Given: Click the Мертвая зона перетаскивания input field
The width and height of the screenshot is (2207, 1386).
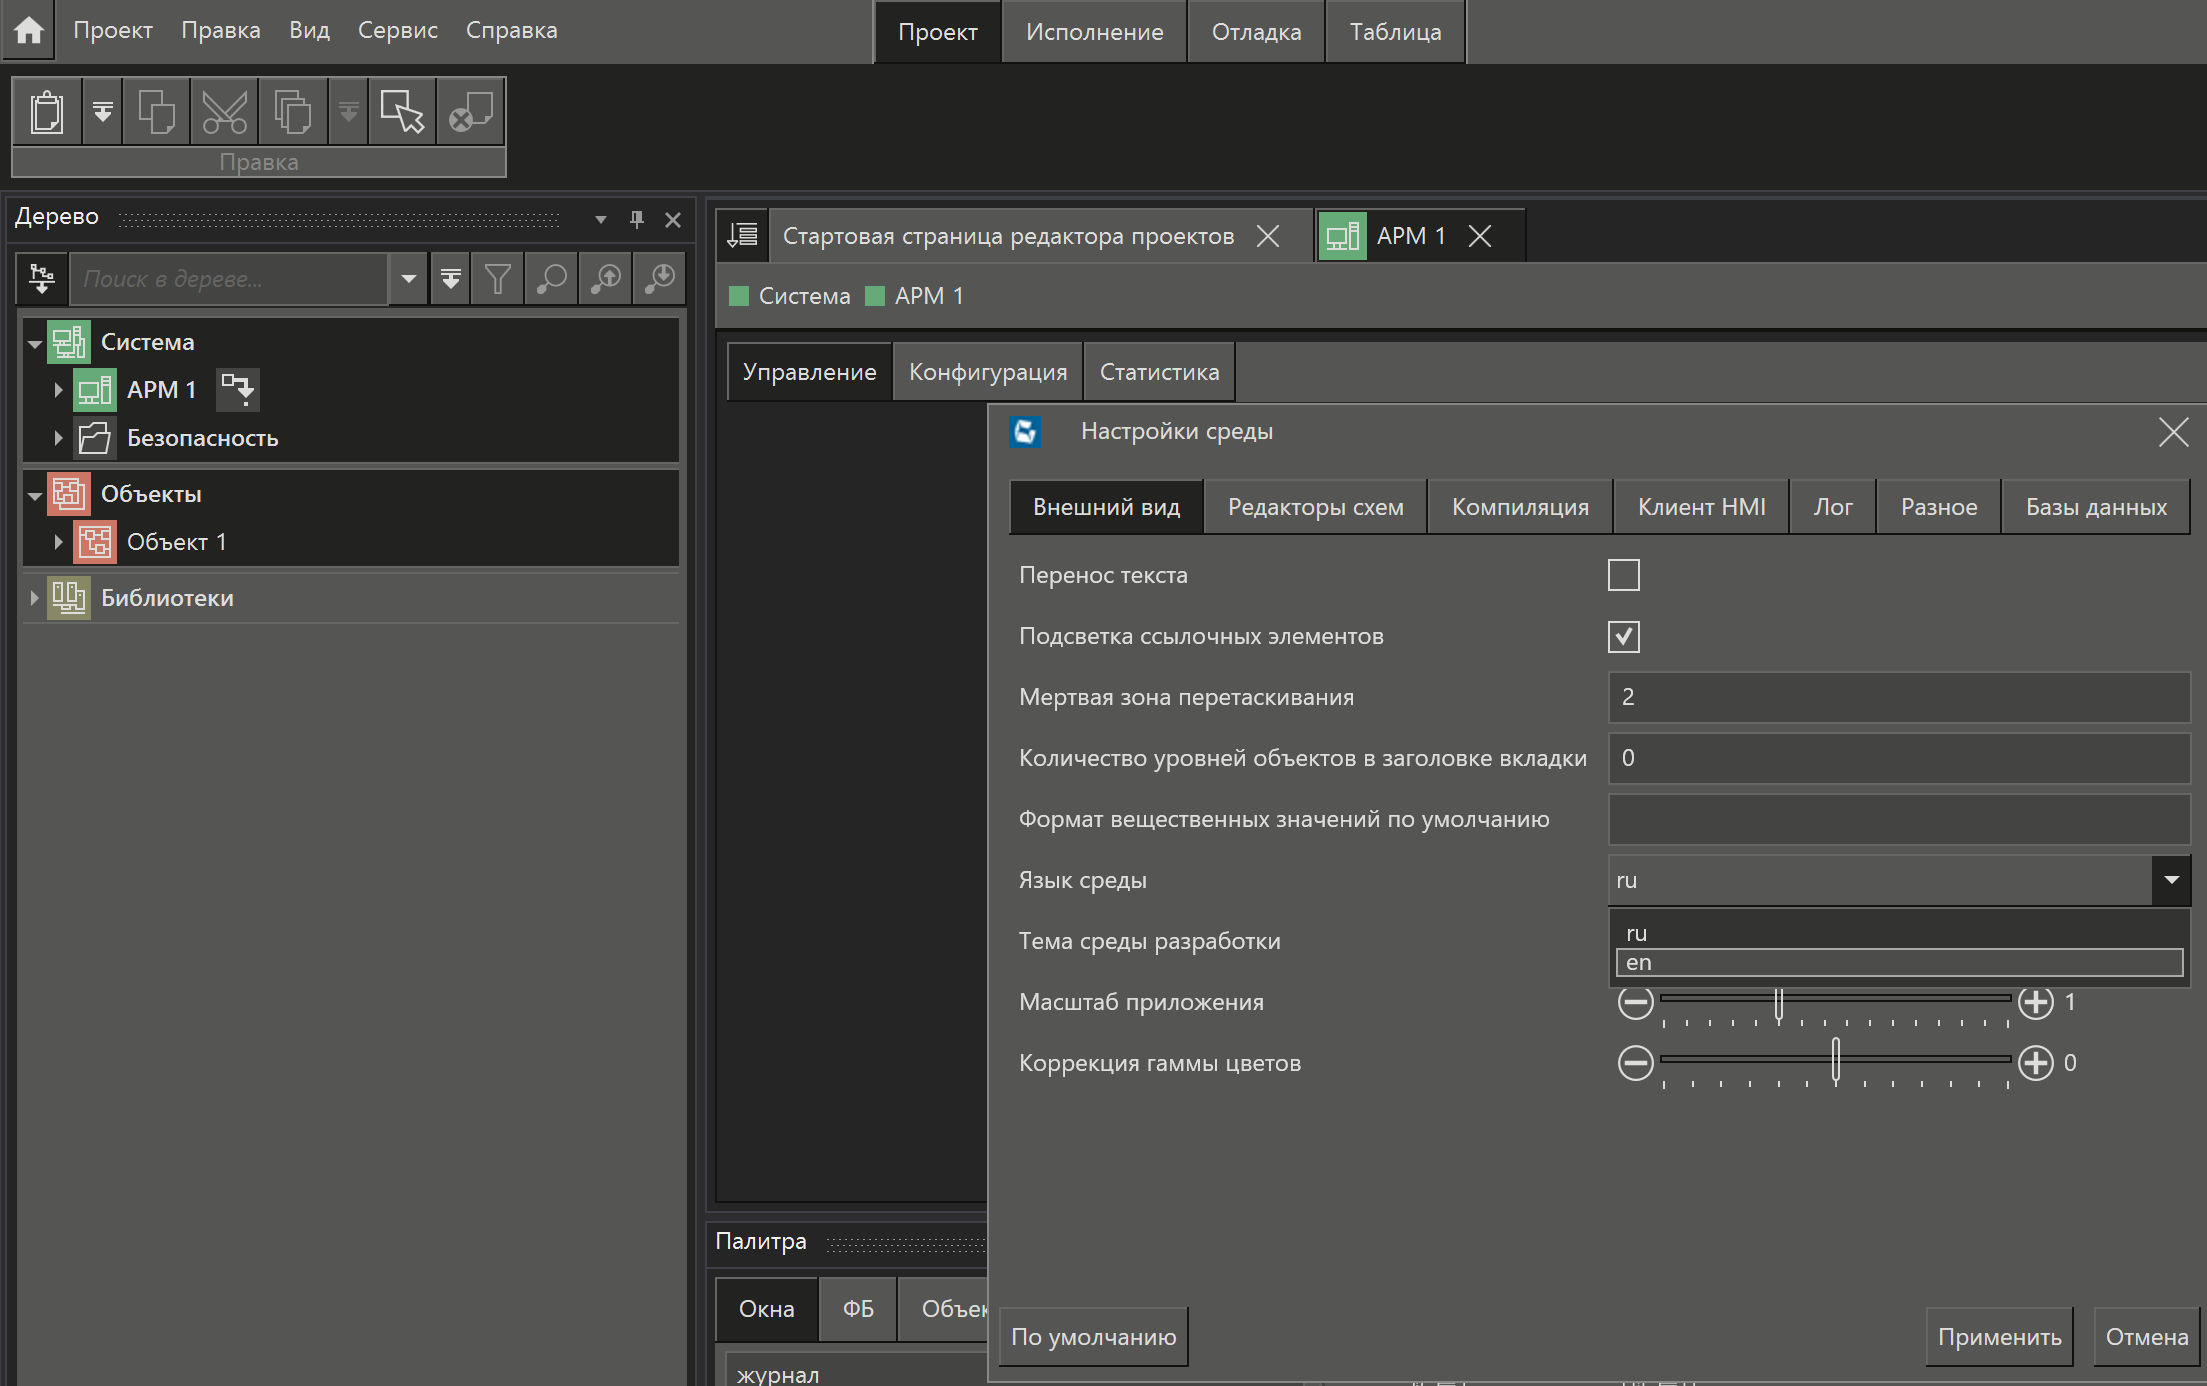Looking at the screenshot, I should tap(1898, 697).
